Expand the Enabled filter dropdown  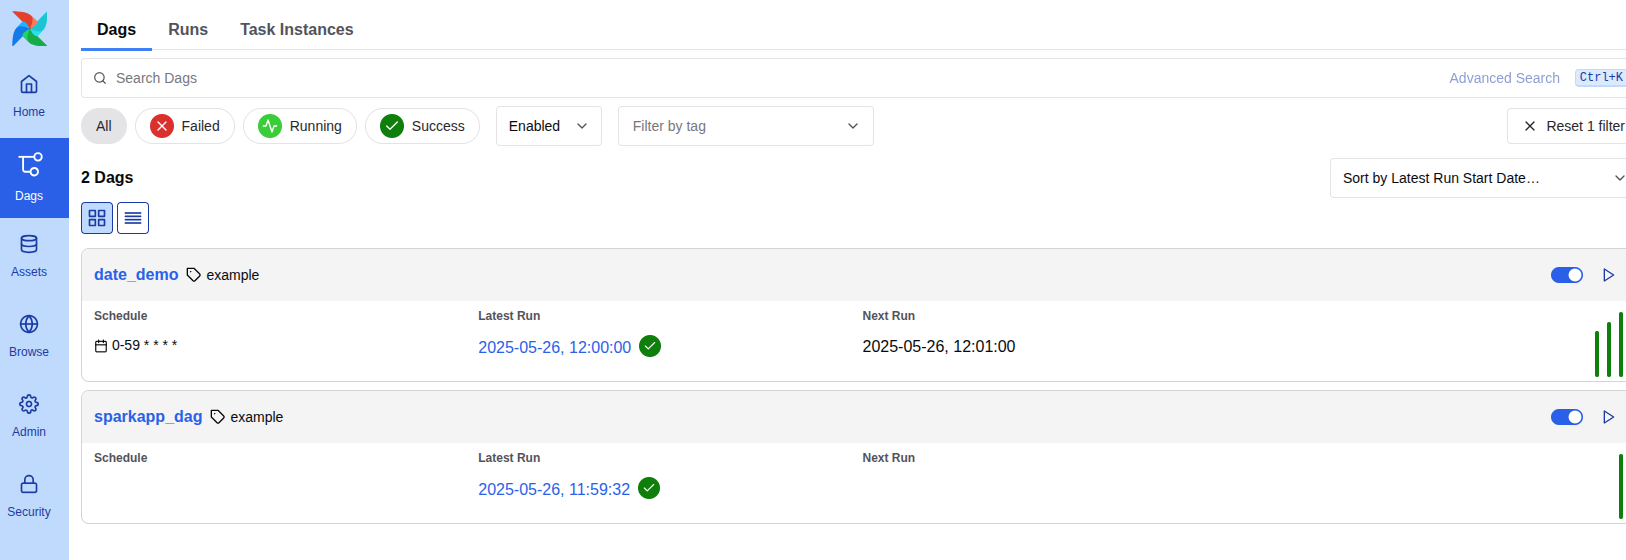coord(548,126)
